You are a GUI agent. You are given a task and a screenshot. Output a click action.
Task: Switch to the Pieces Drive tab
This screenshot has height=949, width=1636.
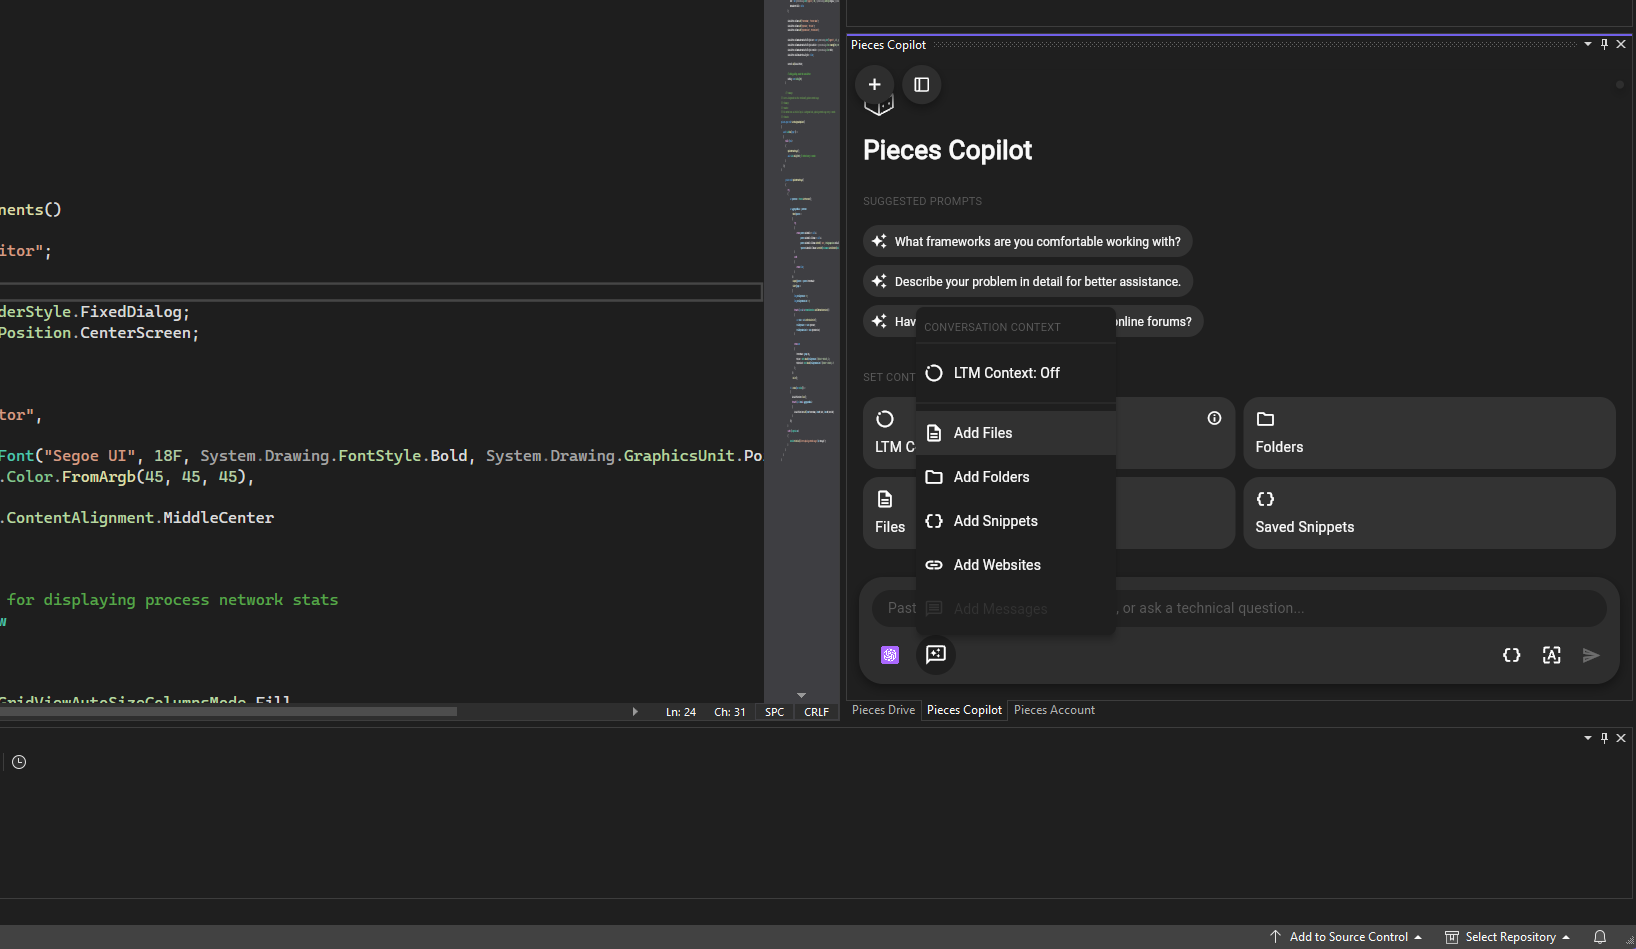(x=883, y=710)
